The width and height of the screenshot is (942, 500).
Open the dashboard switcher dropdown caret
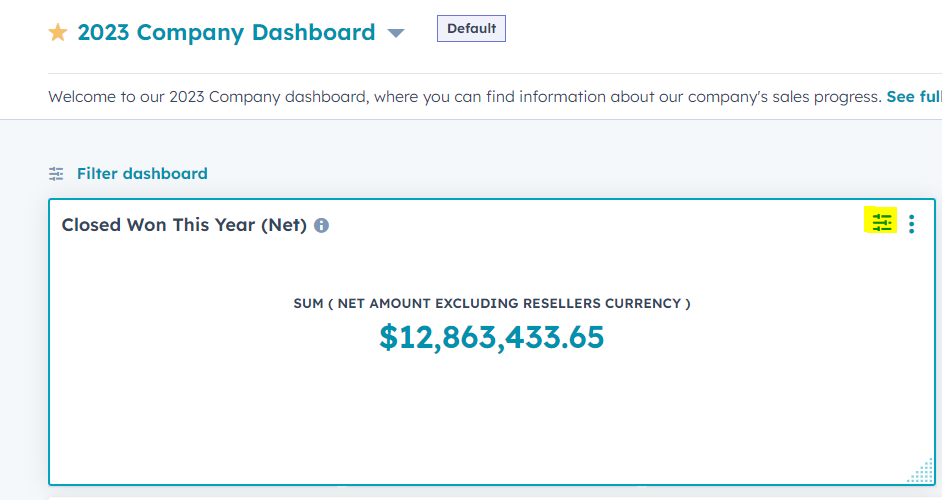396,34
